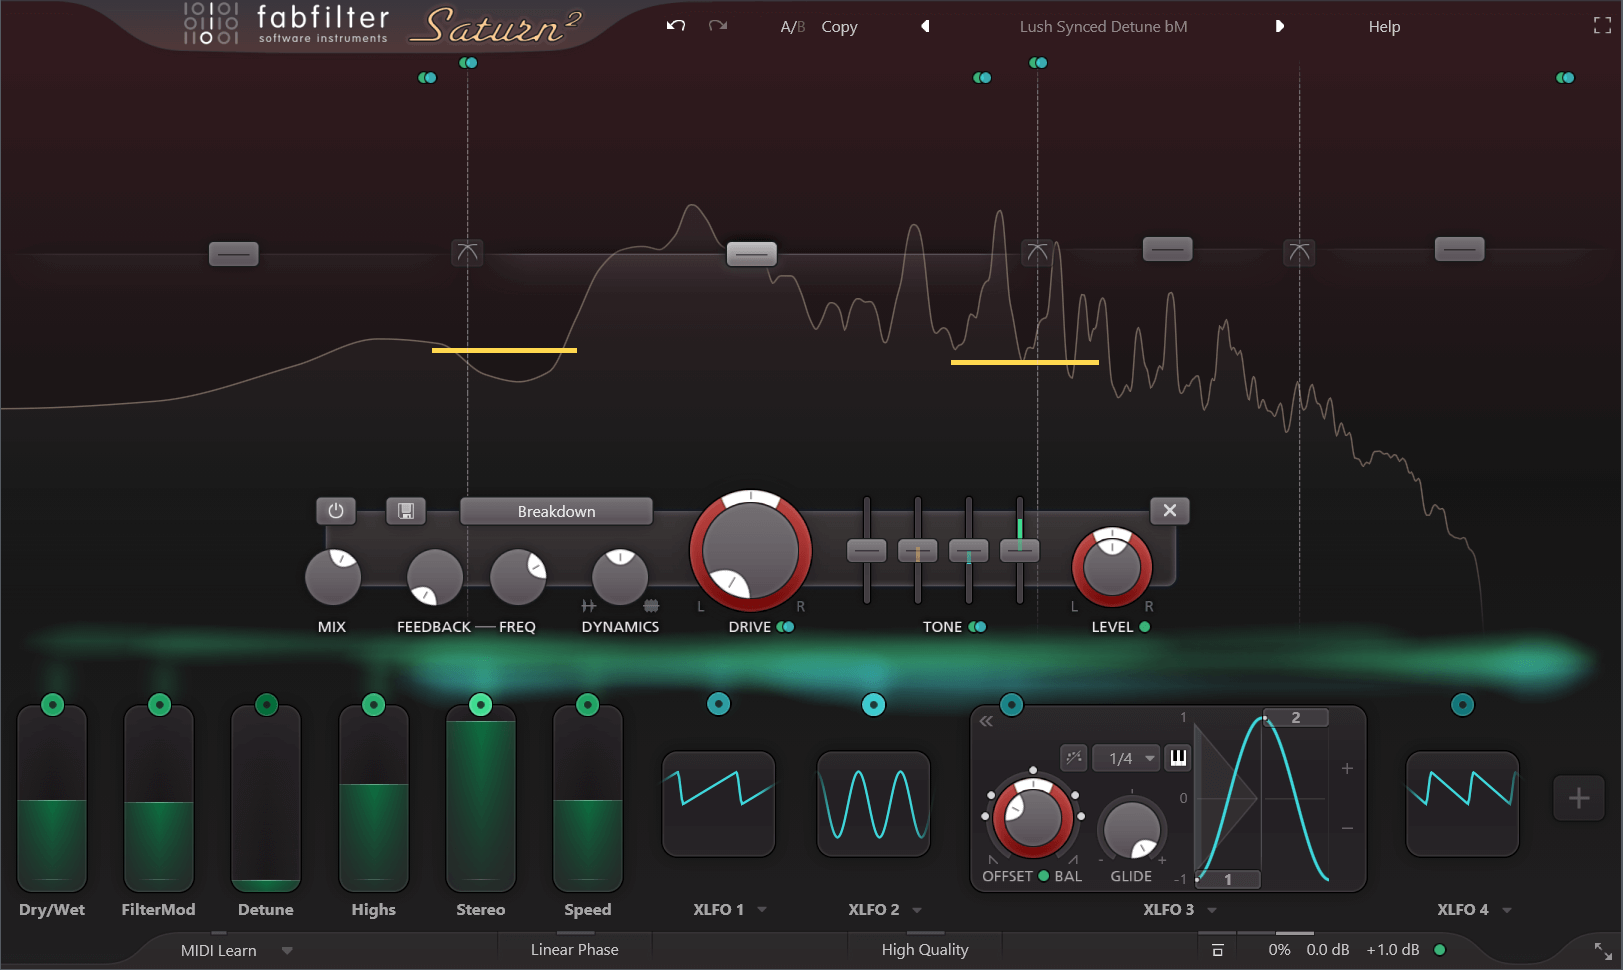Click the DYNAMICS knob
Viewport: 1623px width, 970px height.
[x=620, y=577]
